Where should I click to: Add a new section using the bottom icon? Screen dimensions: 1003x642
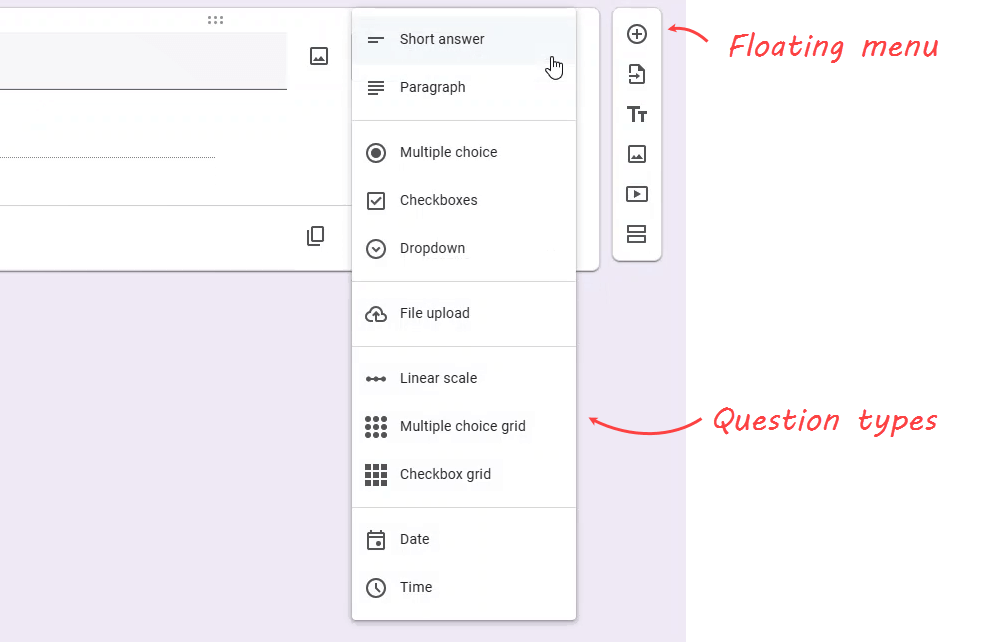[x=637, y=234]
